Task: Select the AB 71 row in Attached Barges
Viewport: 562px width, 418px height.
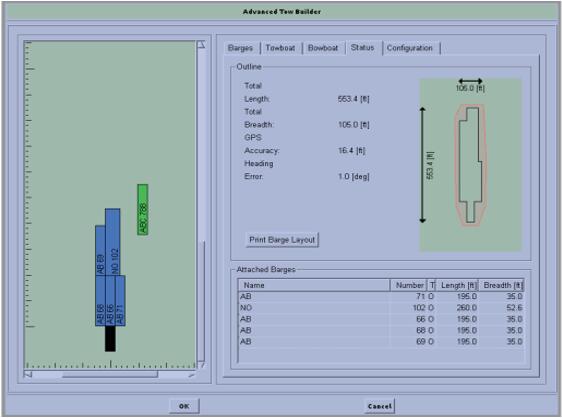Action: coord(381,296)
